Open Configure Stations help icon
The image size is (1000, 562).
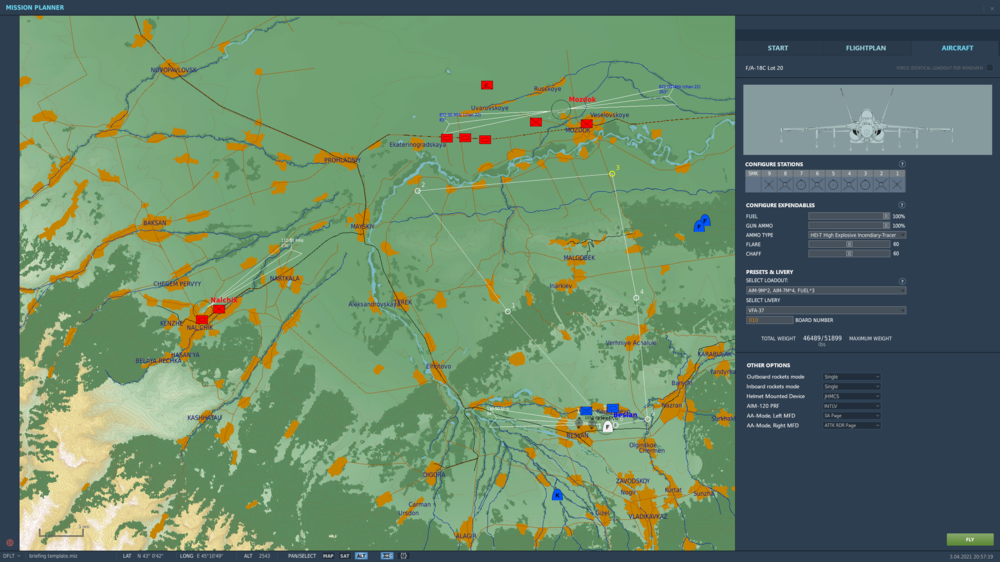(x=902, y=164)
